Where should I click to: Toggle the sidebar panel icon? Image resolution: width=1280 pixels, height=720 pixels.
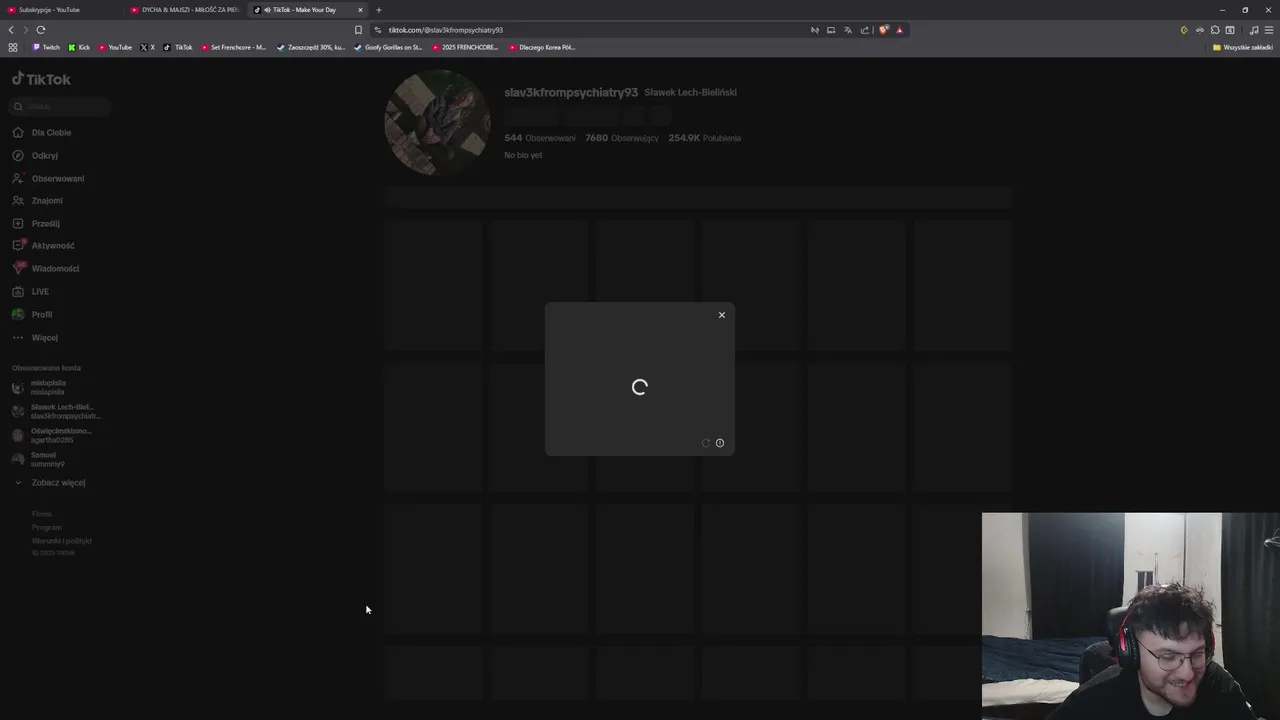coord(1230,30)
